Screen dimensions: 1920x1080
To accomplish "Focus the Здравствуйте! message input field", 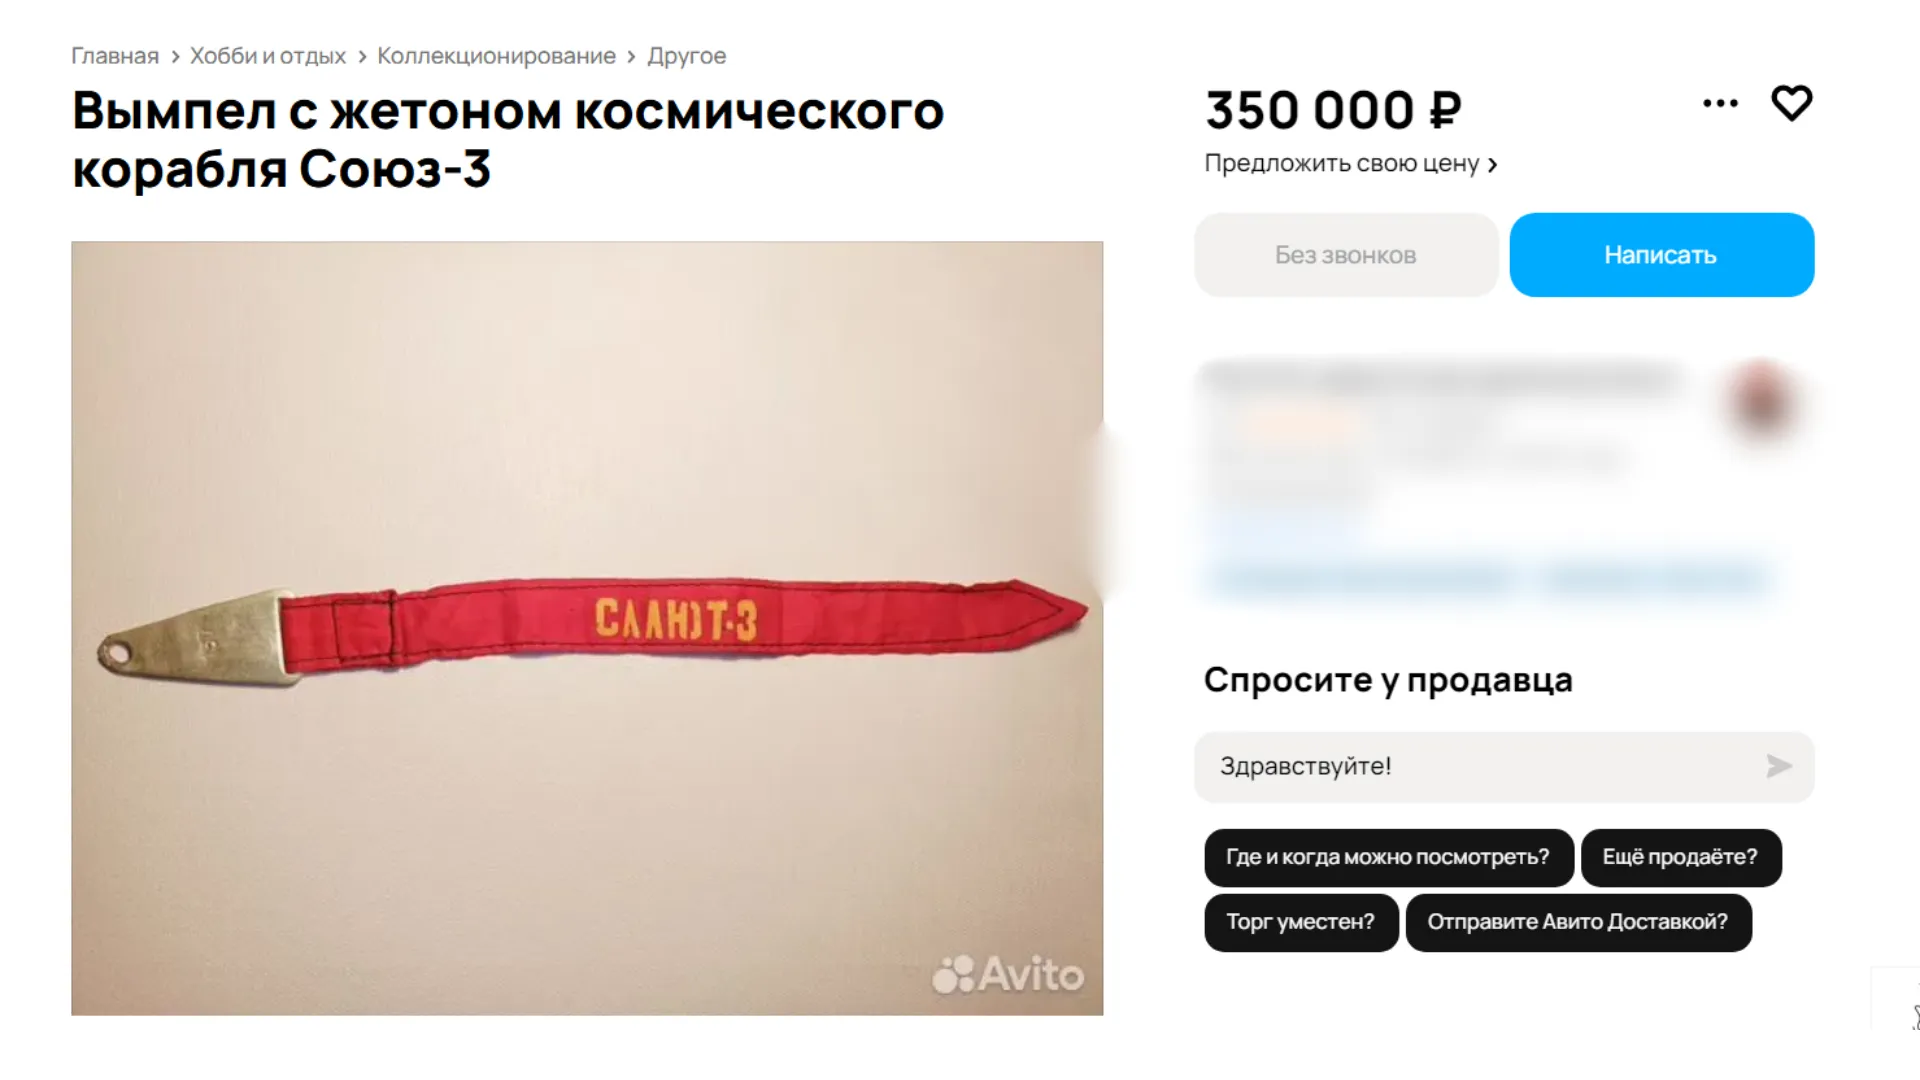I will [x=1504, y=767].
